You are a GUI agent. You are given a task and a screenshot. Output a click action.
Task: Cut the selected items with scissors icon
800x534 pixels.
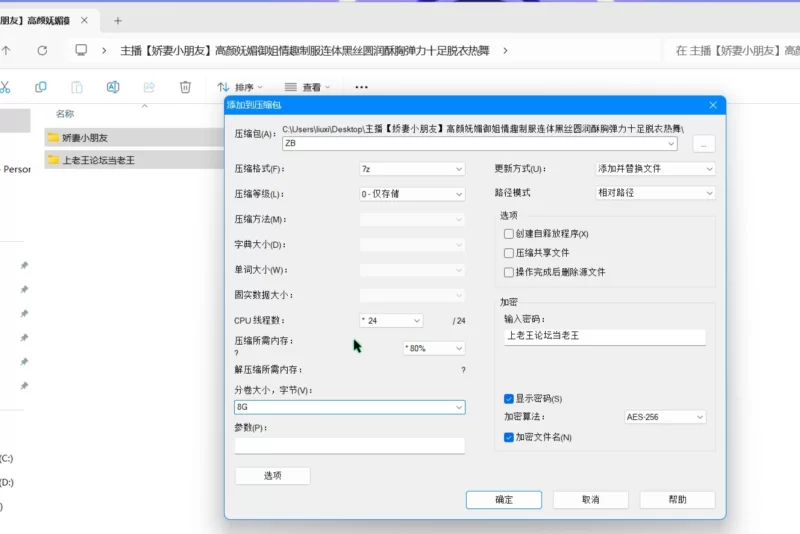coord(5,87)
